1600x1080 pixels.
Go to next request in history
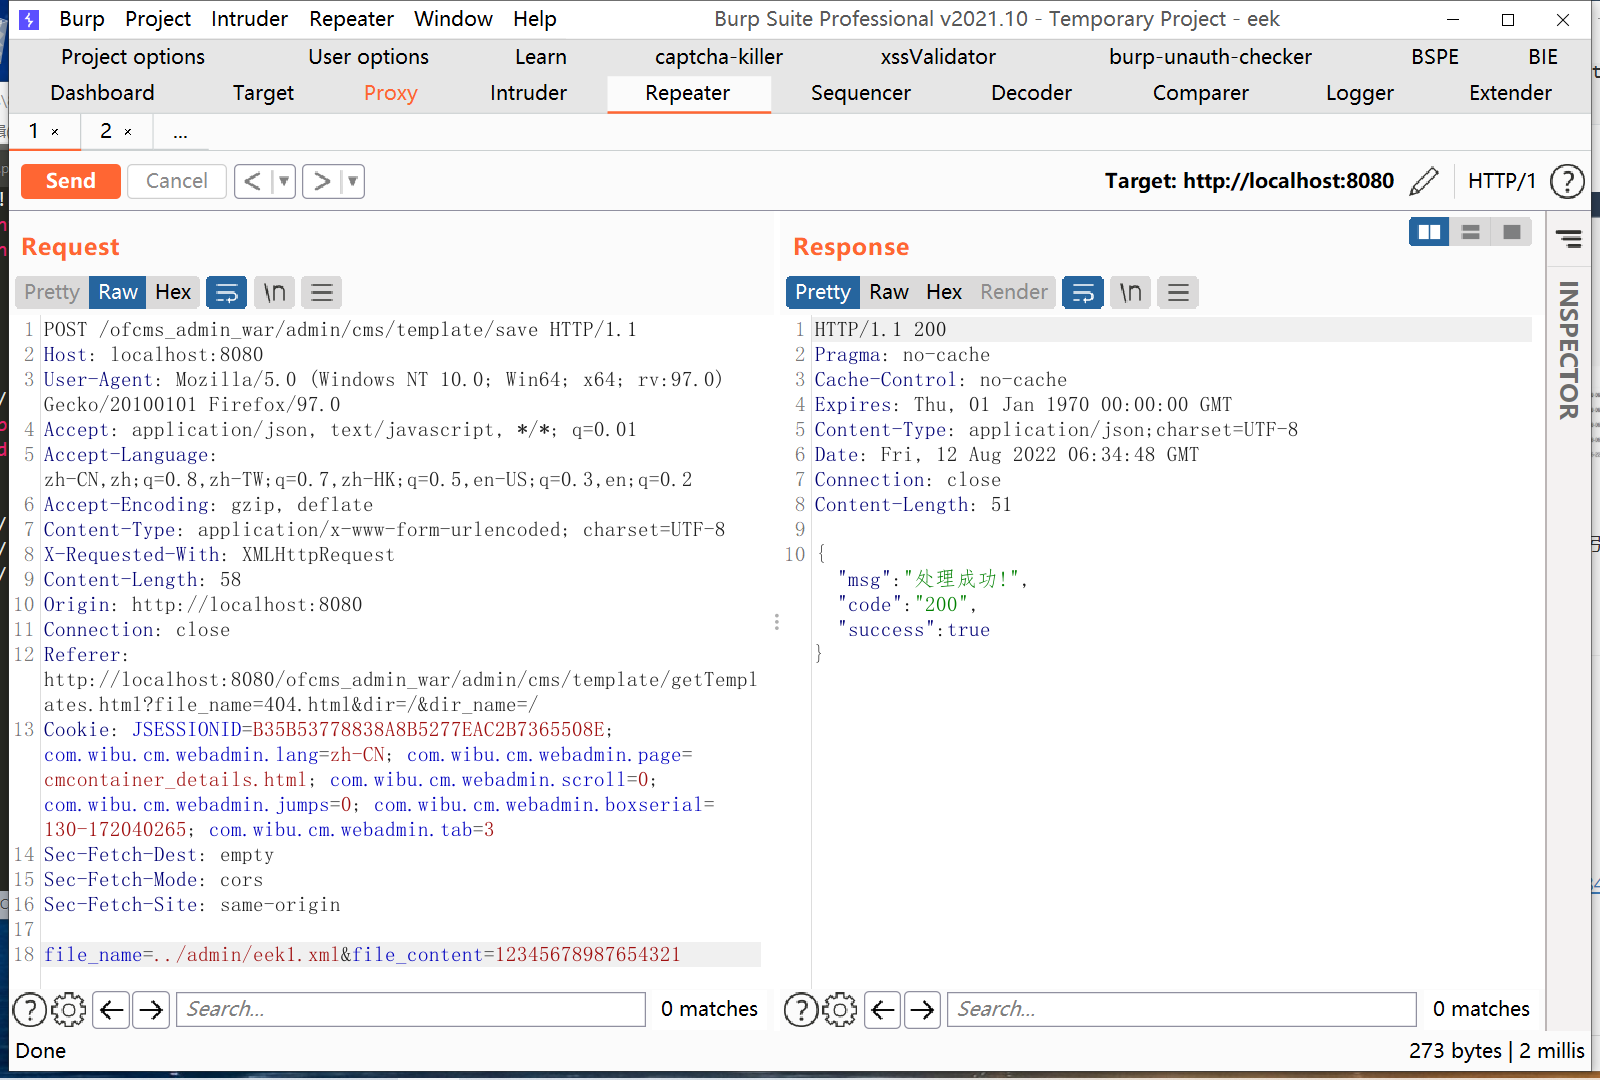coord(321,181)
